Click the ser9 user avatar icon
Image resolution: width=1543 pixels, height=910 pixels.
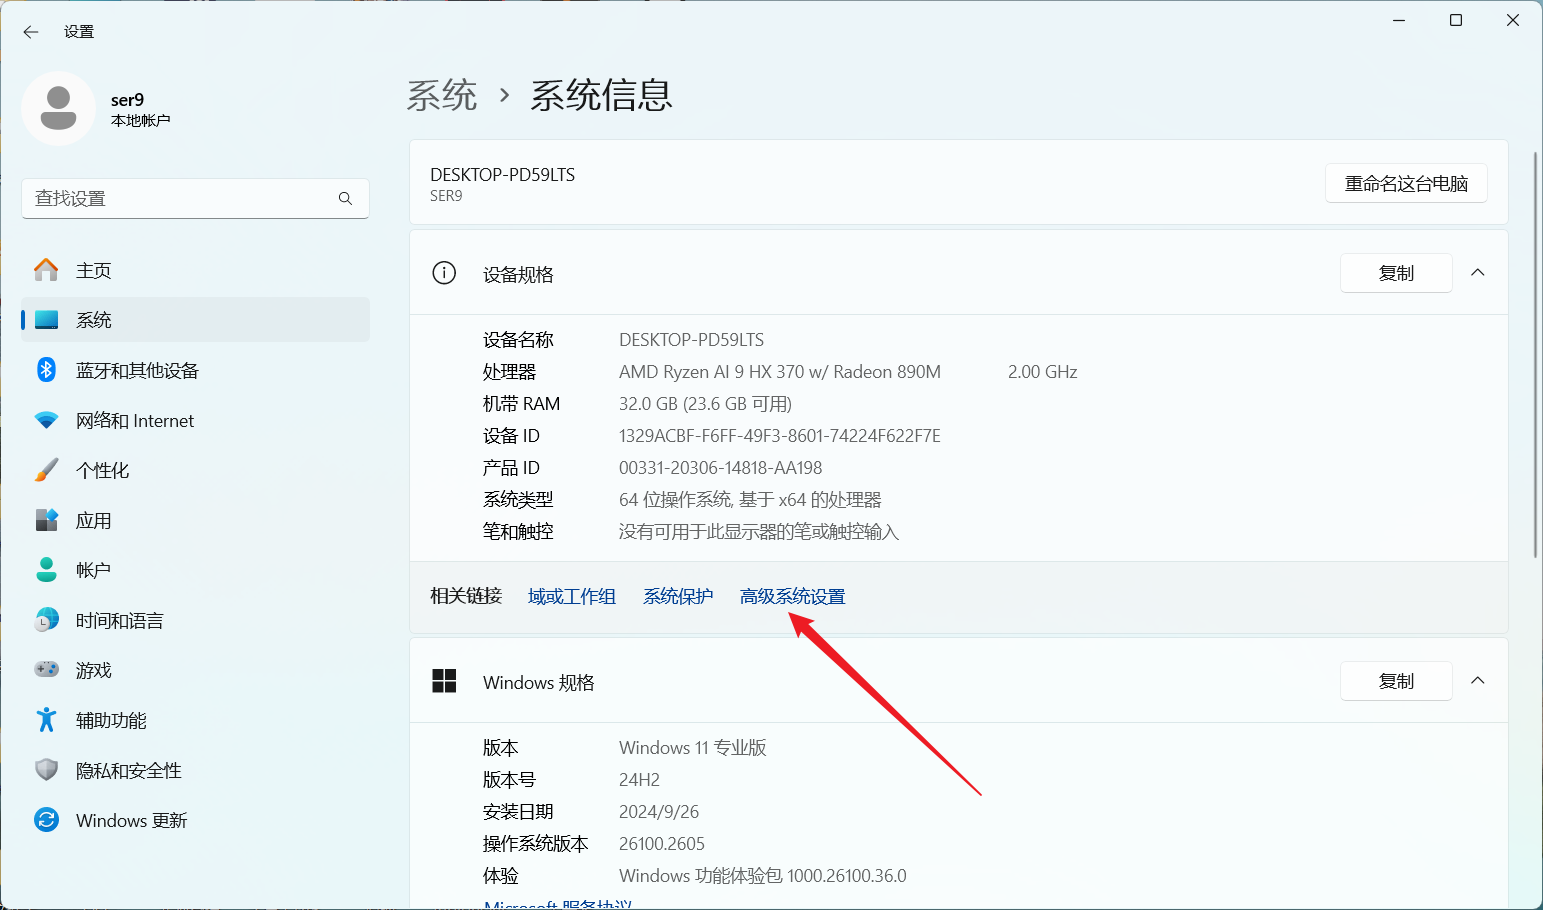(x=58, y=108)
